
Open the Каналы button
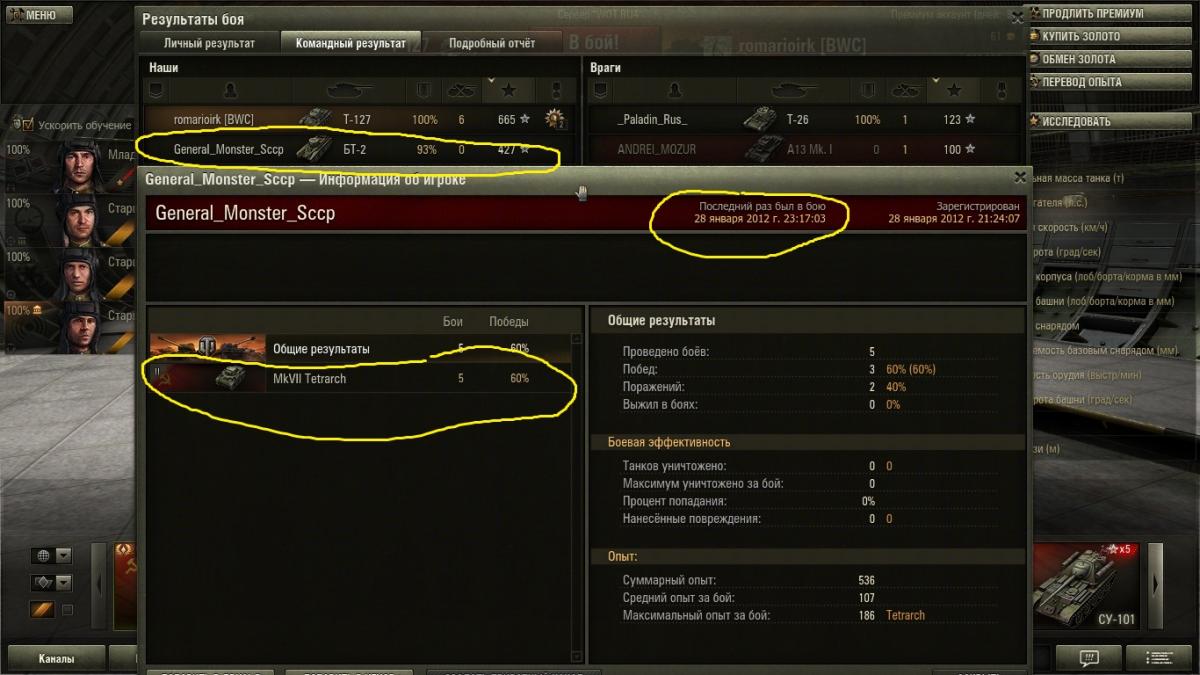click(55, 658)
